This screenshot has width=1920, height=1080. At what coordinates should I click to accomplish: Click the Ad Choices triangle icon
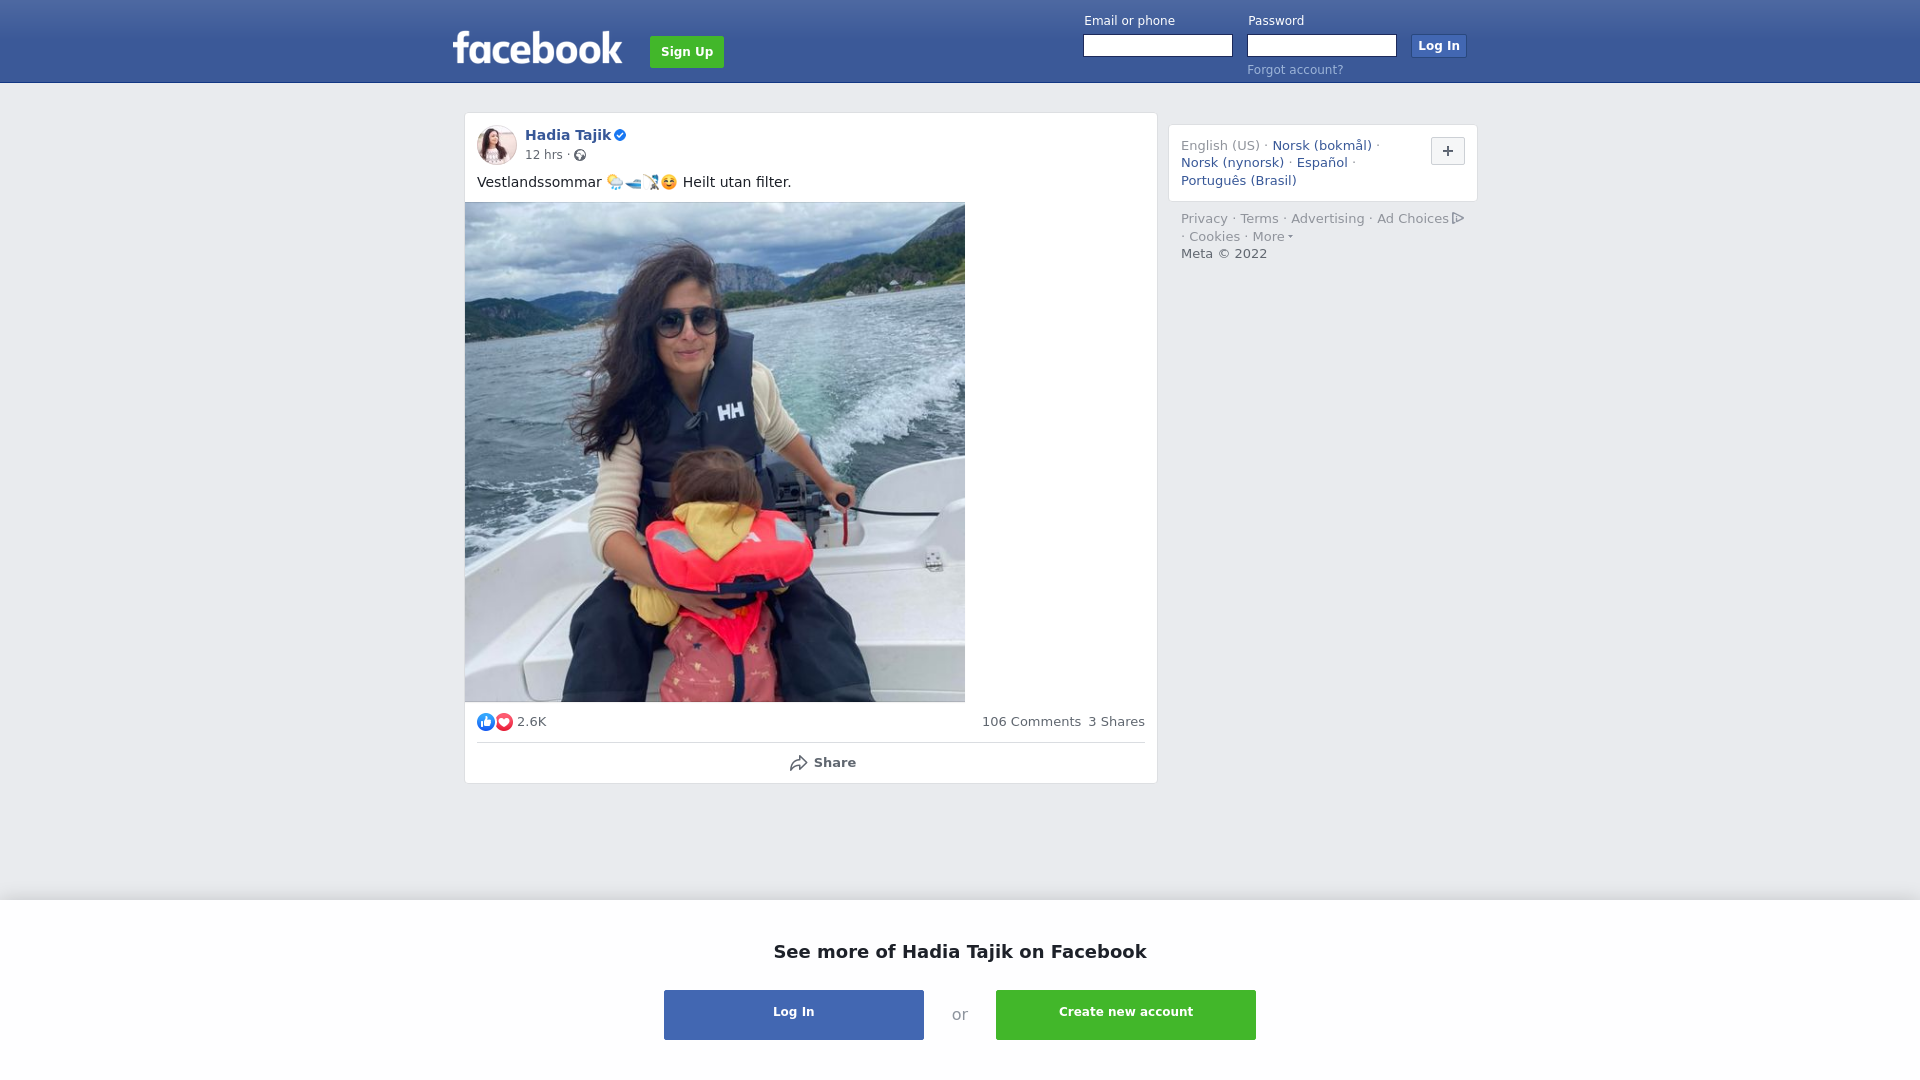(x=1458, y=218)
